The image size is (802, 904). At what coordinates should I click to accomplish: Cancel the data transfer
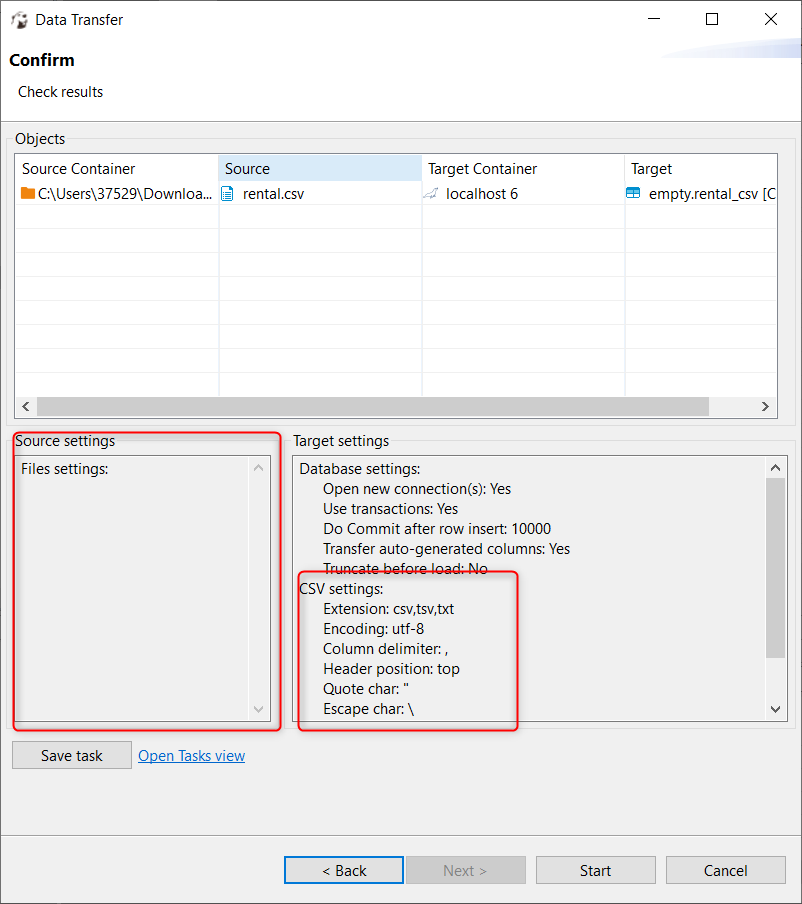[x=725, y=870]
